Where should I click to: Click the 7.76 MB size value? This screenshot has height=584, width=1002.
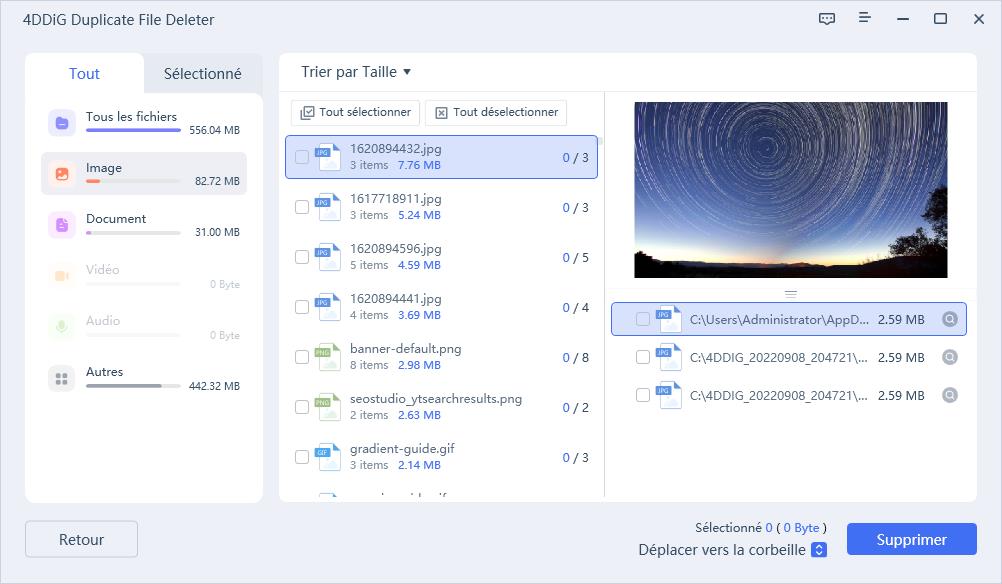point(419,165)
